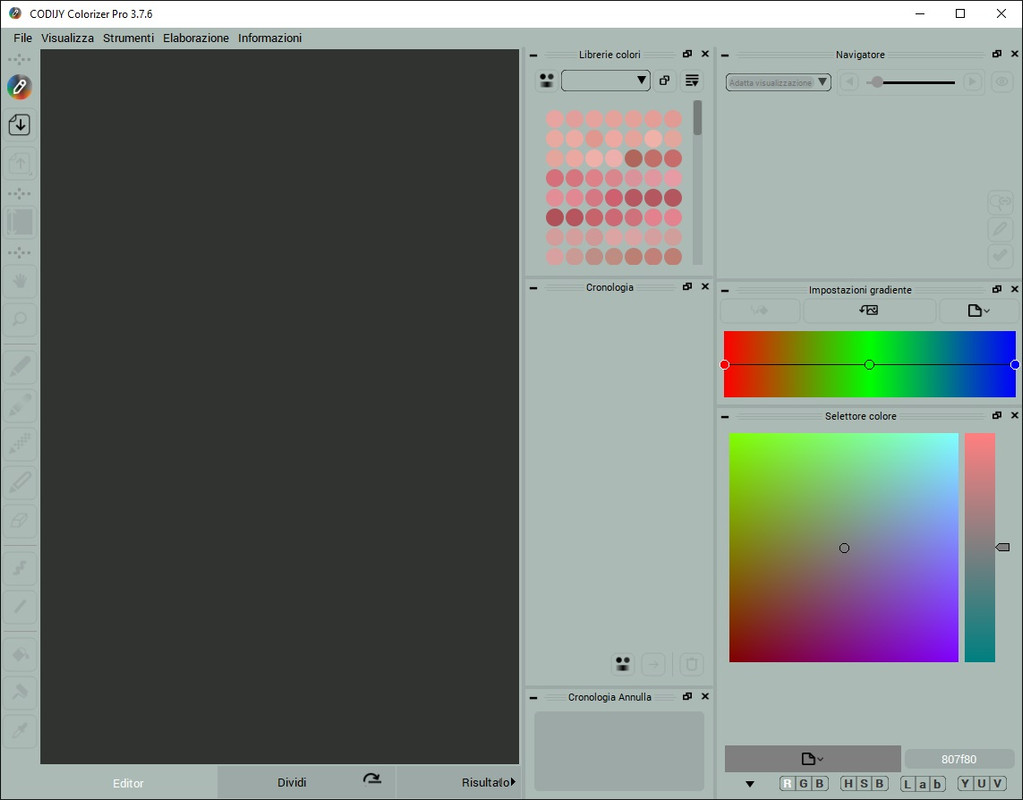Viewport: 1023px width, 800px height.
Task: Select the eraser tool in left toolbar
Action: (x=20, y=520)
